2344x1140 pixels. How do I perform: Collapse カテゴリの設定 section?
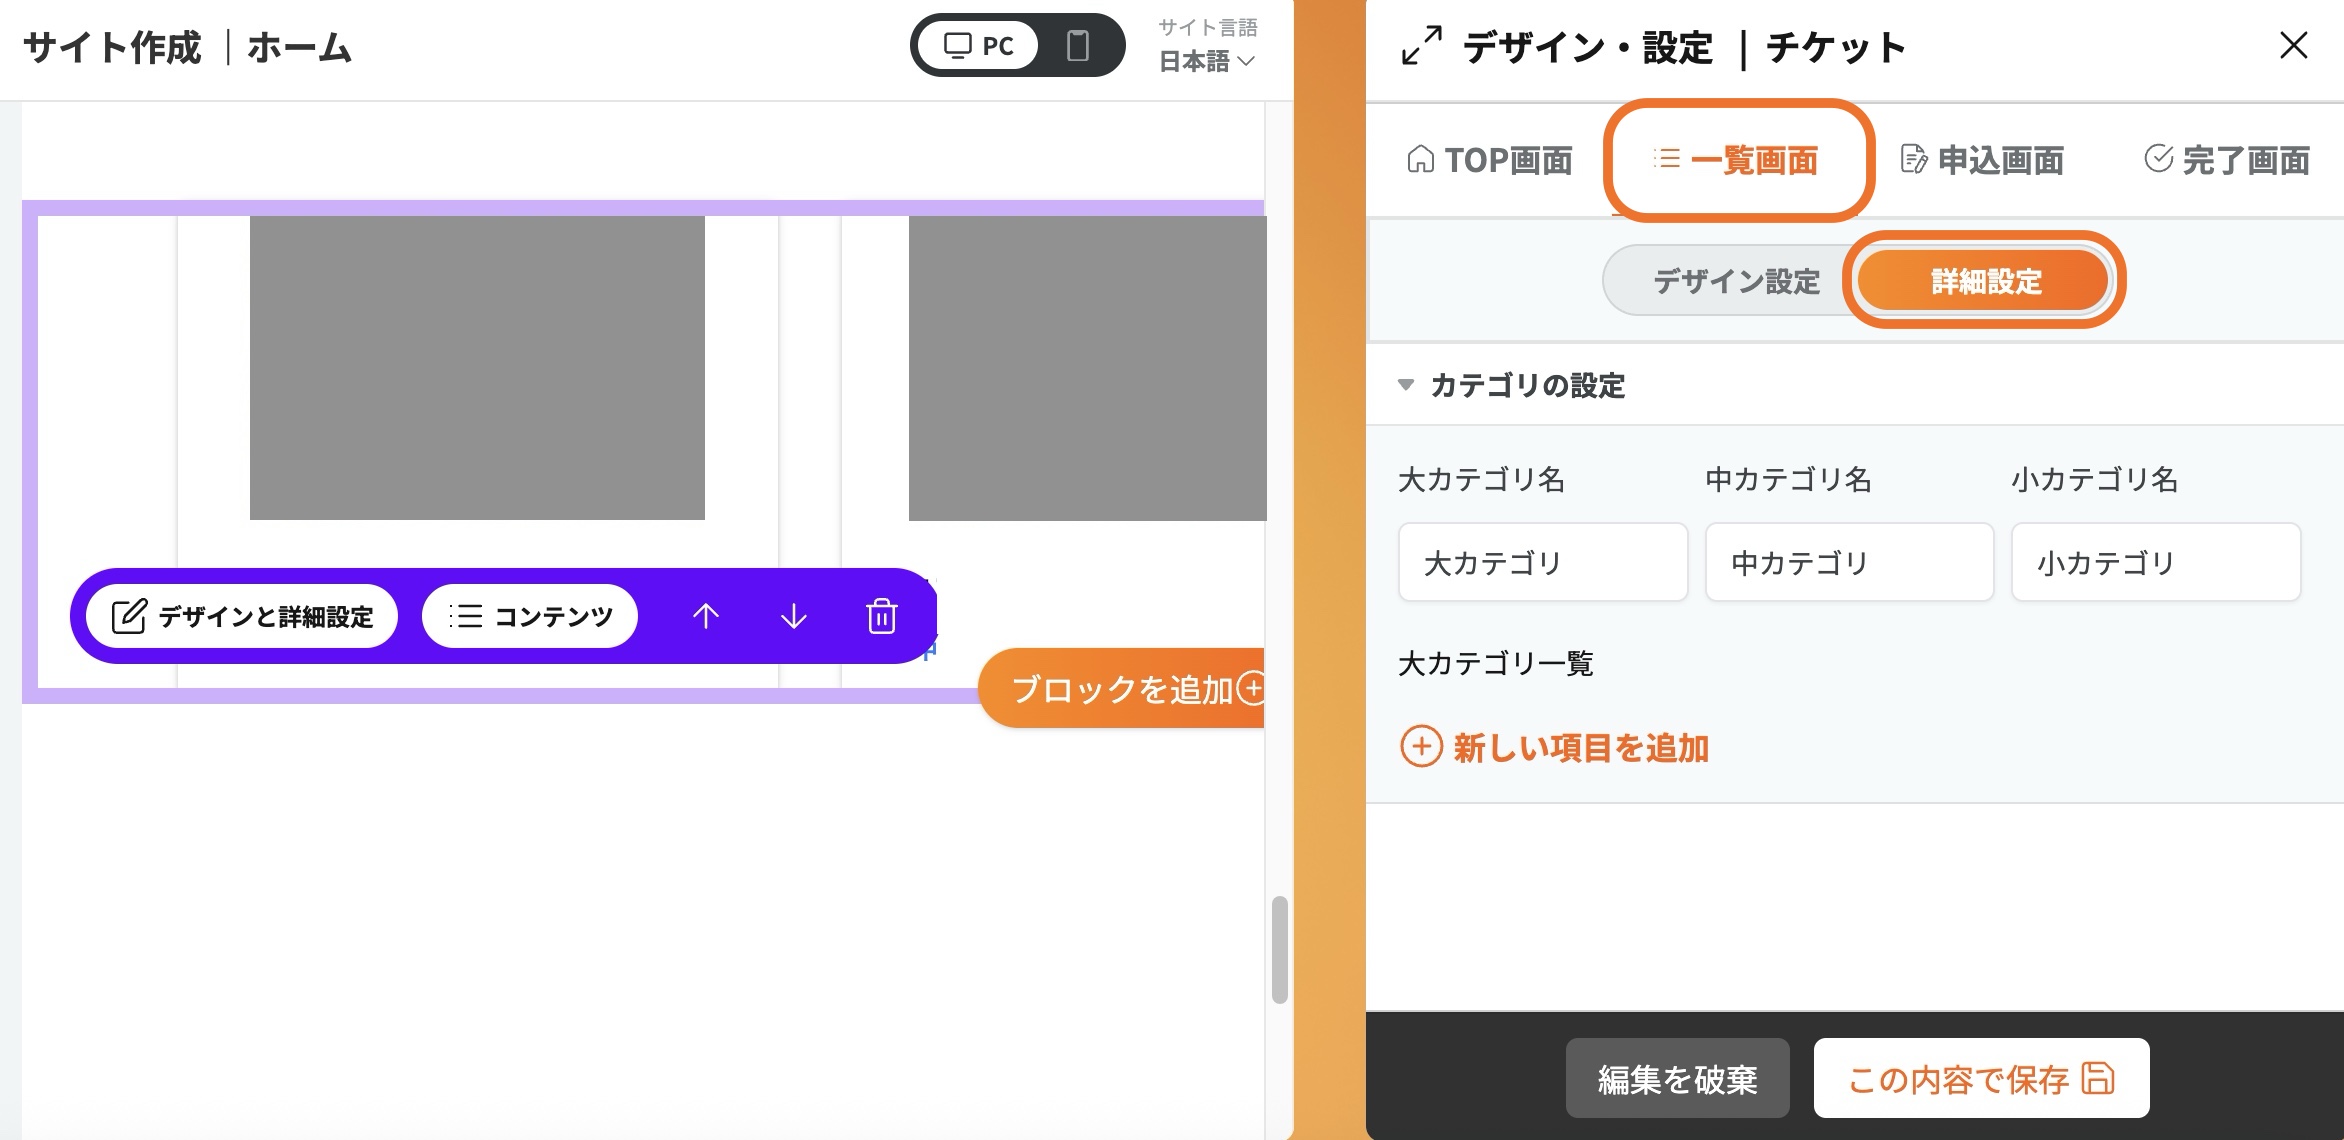[x=1406, y=385]
